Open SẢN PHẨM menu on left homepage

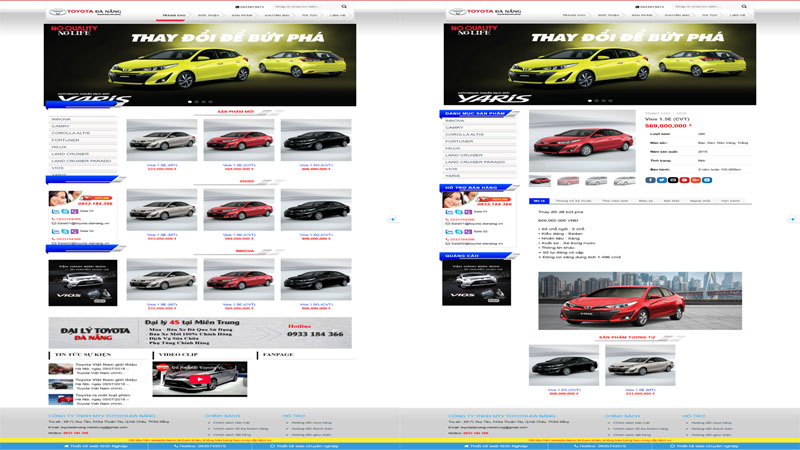[241, 15]
